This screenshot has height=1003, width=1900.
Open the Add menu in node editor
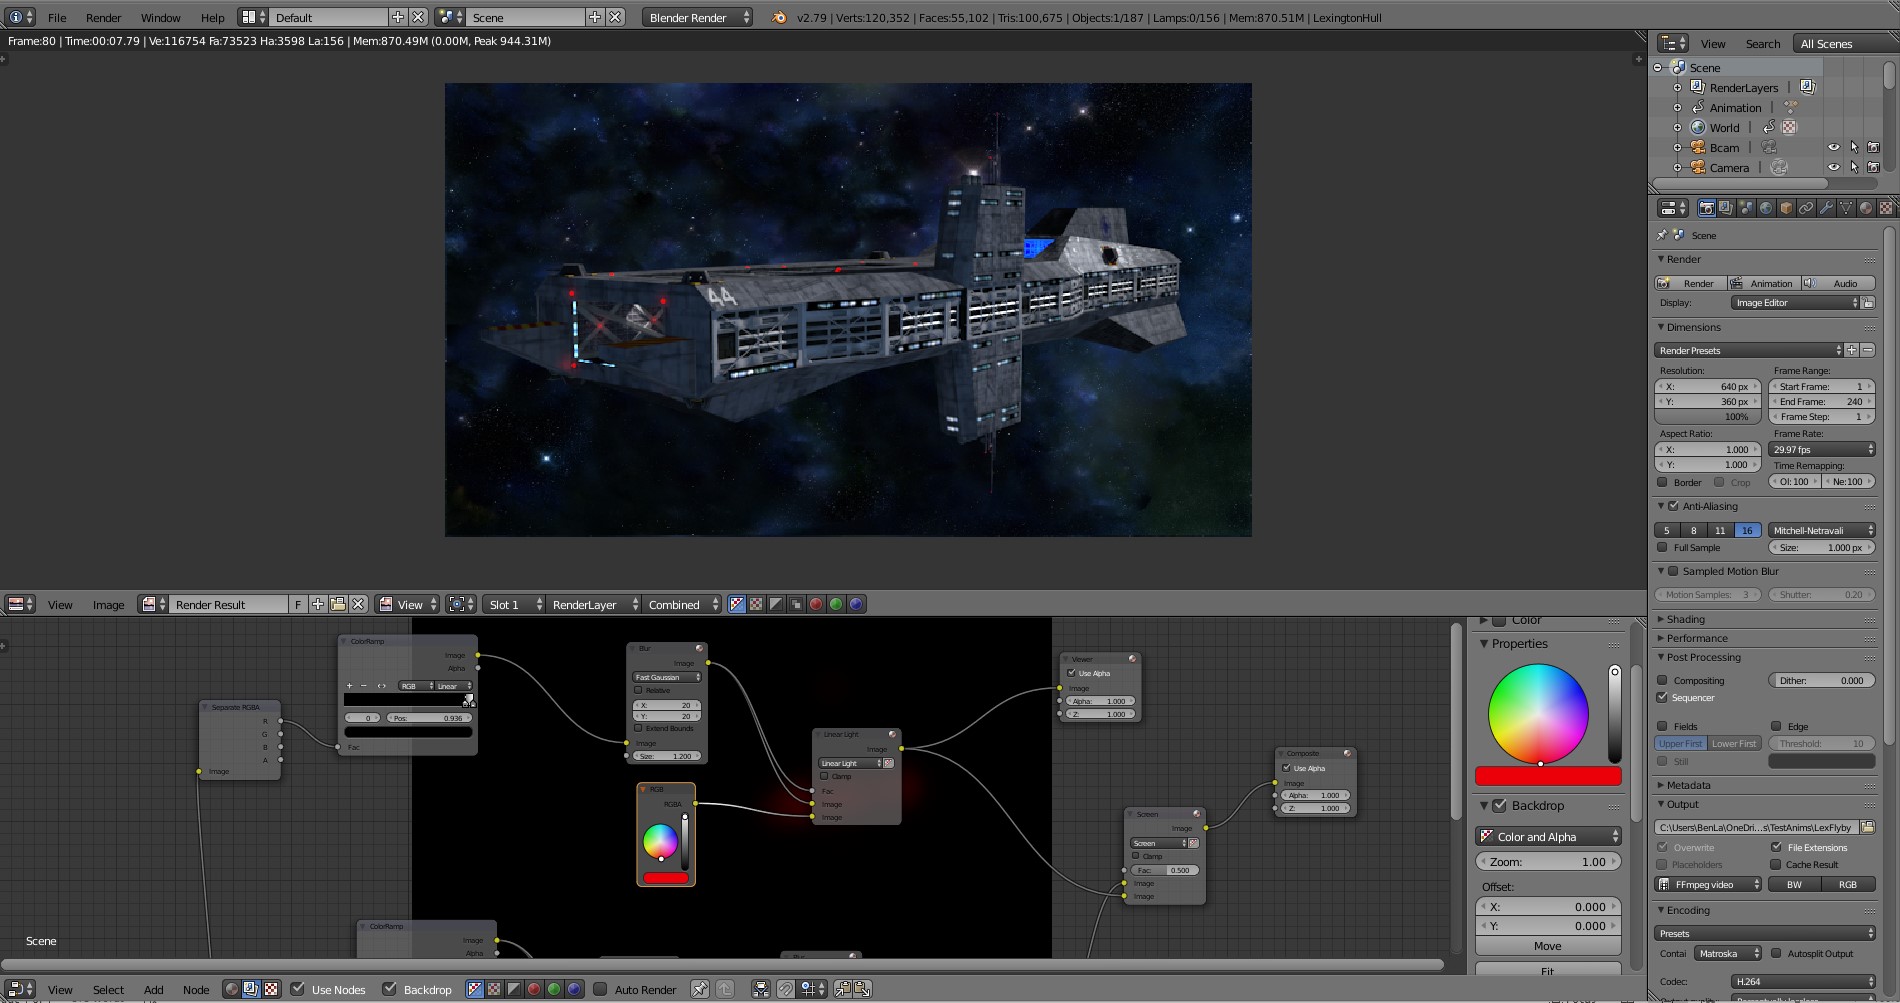pyautogui.click(x=153, y=989)
